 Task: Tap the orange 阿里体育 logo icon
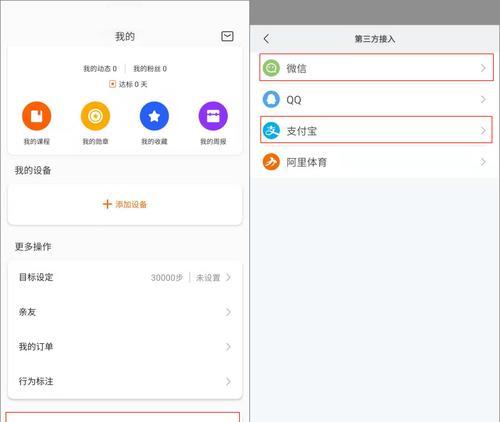(271, 162)
